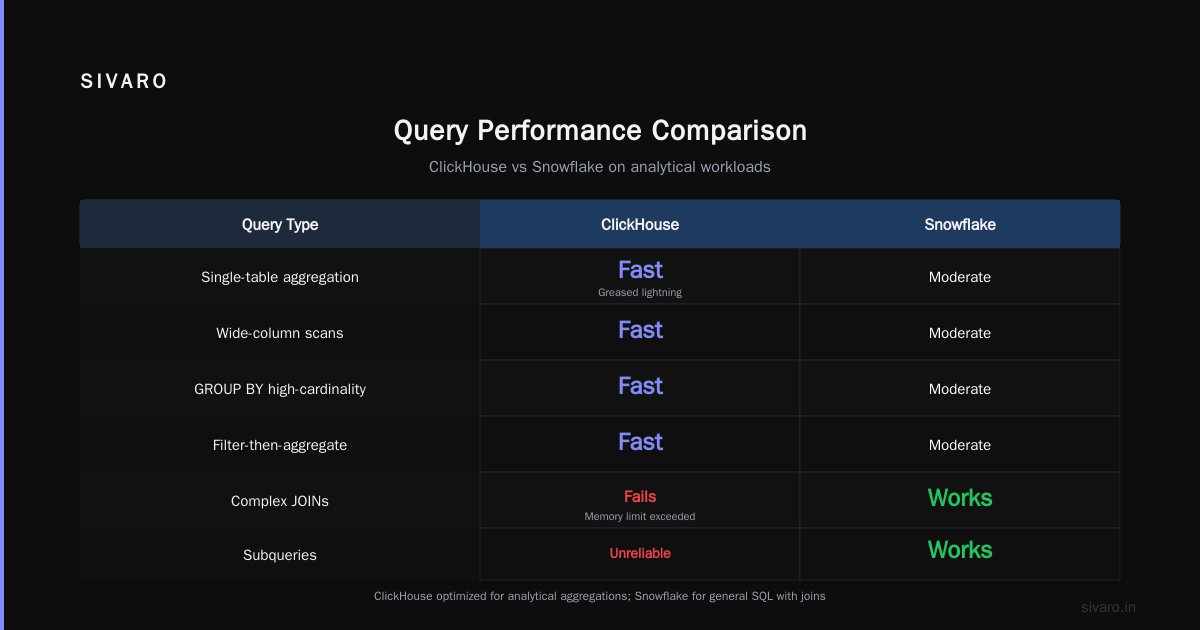The height and width of the screenshot is (630, 1200).
Task: Click "Unreliable" in the Subqueries row
Action: click(640, 553)
